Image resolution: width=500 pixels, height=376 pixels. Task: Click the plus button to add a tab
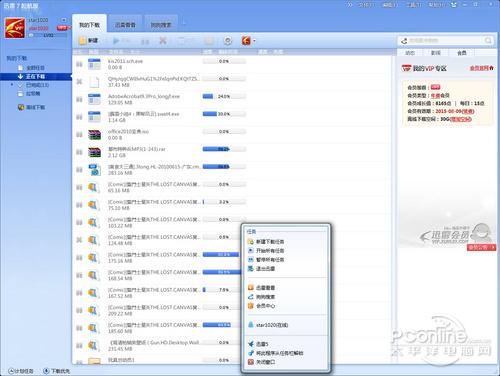[184, 23]
